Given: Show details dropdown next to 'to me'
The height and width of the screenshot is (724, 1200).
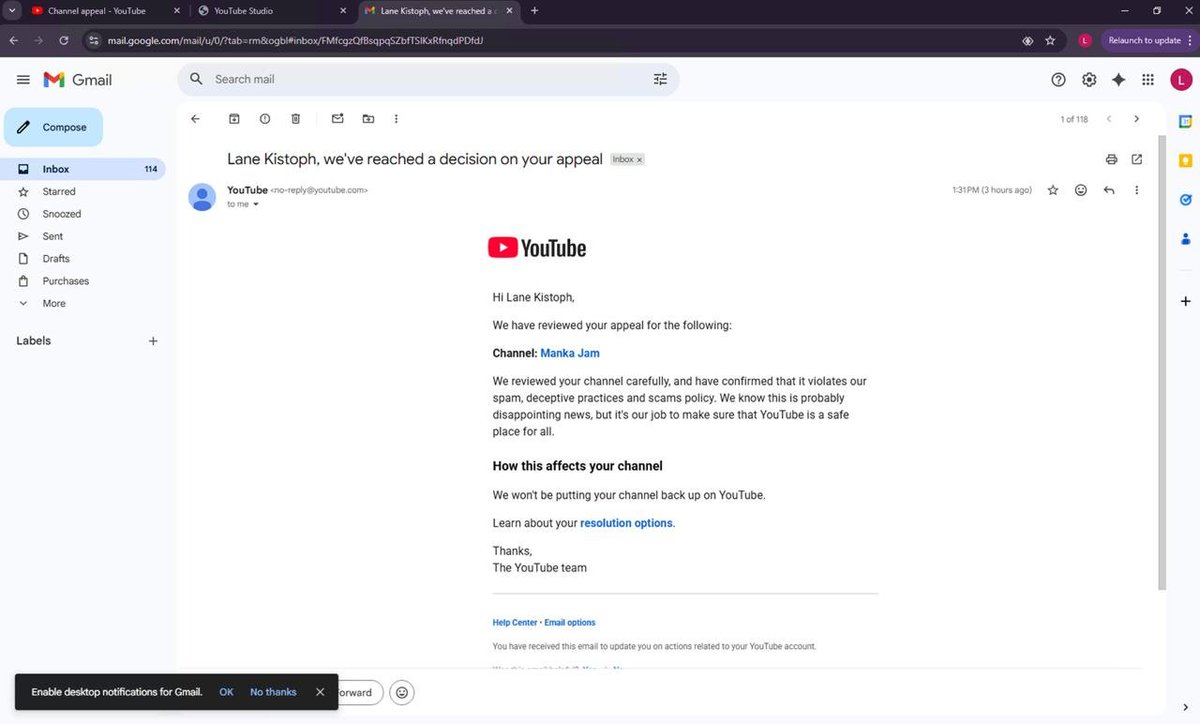Looking at the screenshot, I should 256,204.
